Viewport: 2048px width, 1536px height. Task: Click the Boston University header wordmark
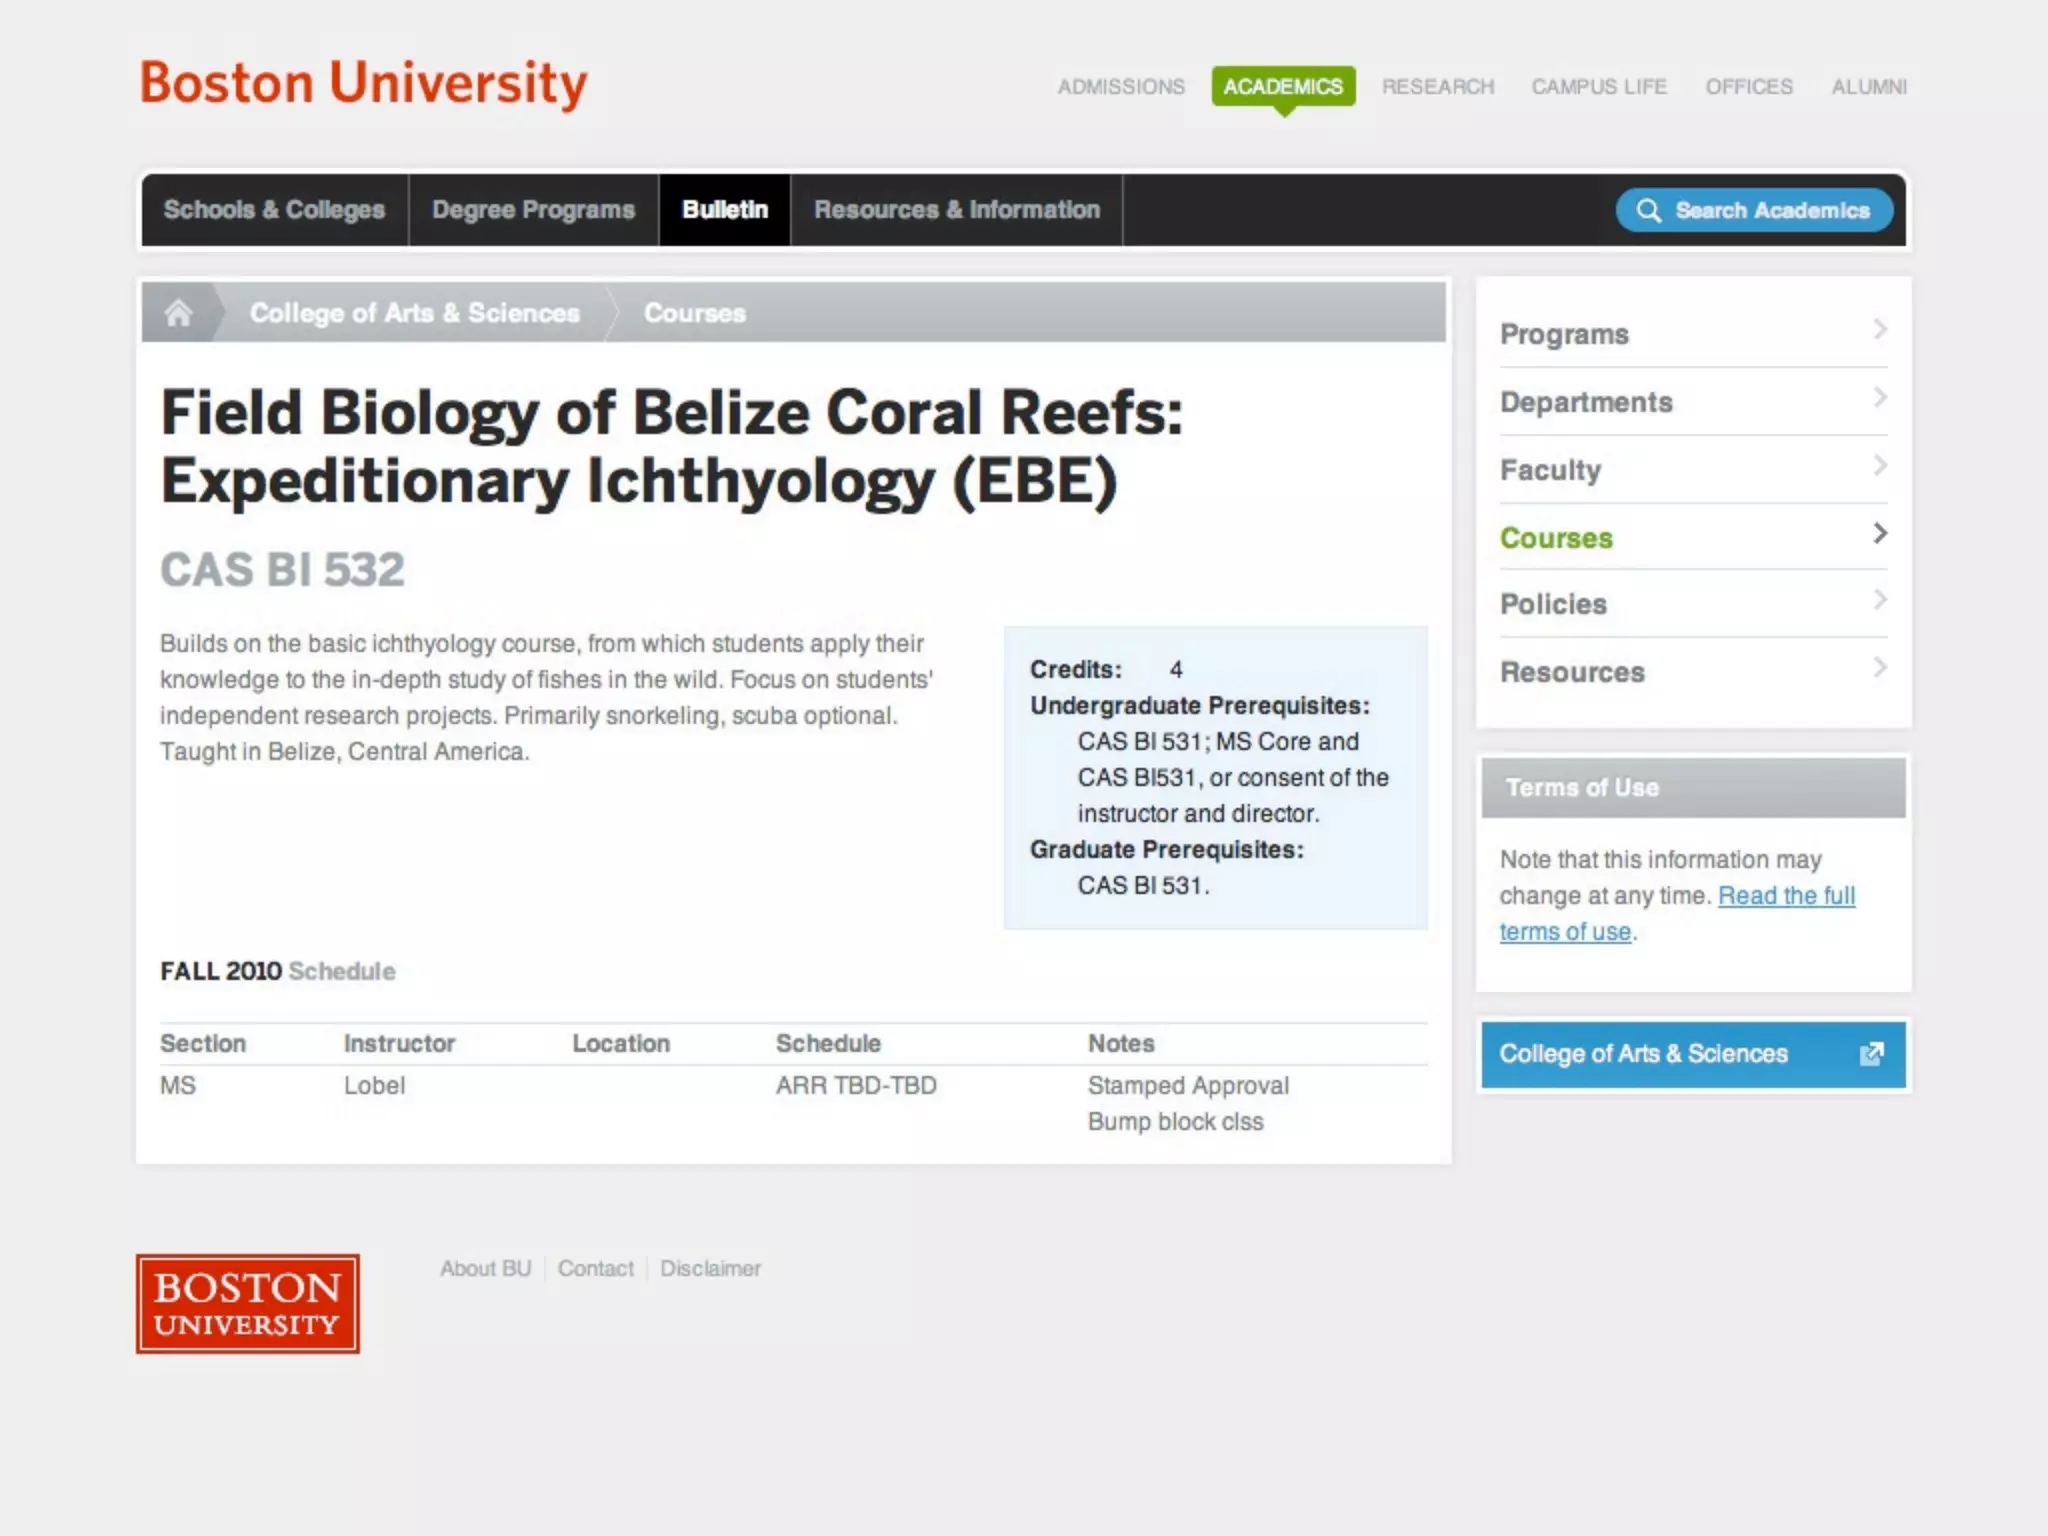[x=363, y=83]
